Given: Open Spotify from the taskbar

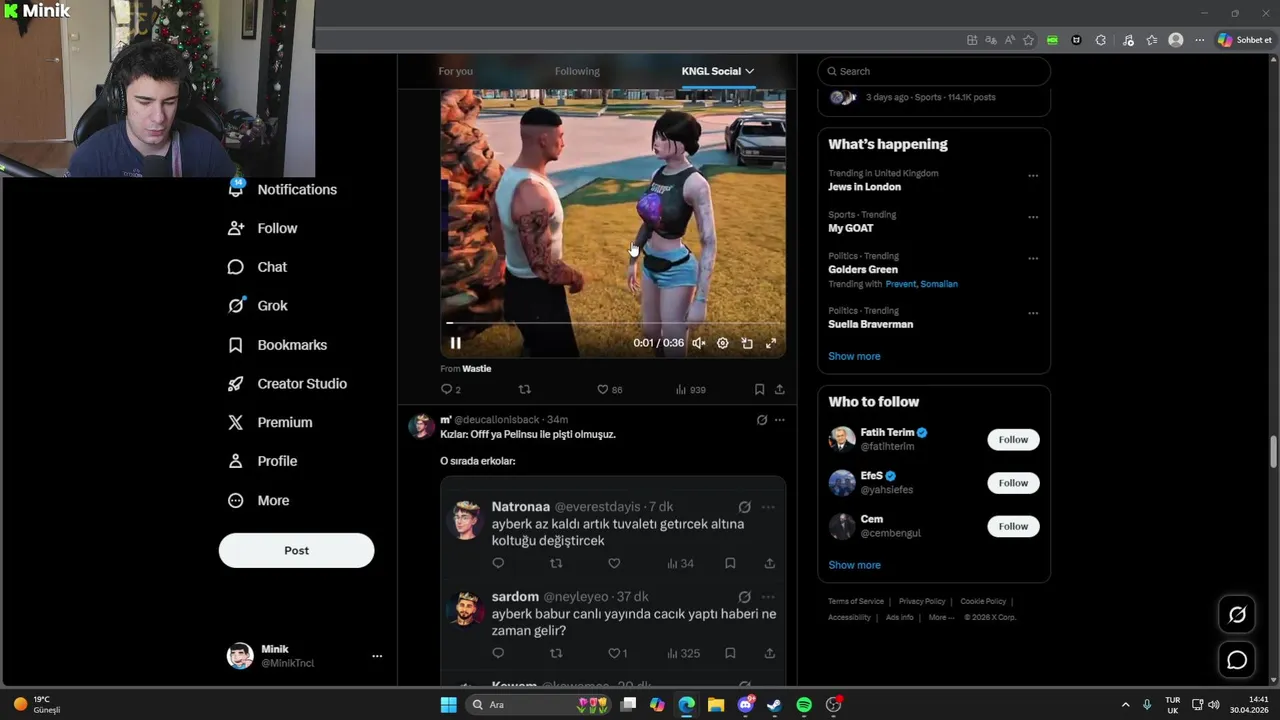Looking at the screenshot, I should pos(804,705).
